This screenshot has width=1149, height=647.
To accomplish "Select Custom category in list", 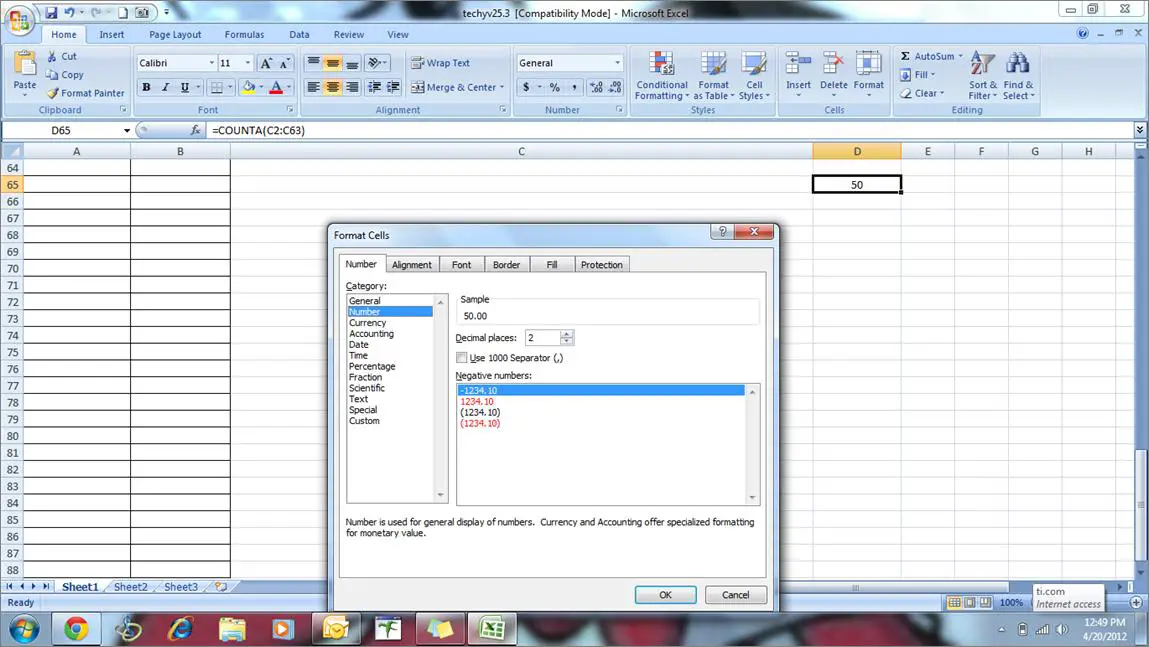I will click(x=364, y=421).
